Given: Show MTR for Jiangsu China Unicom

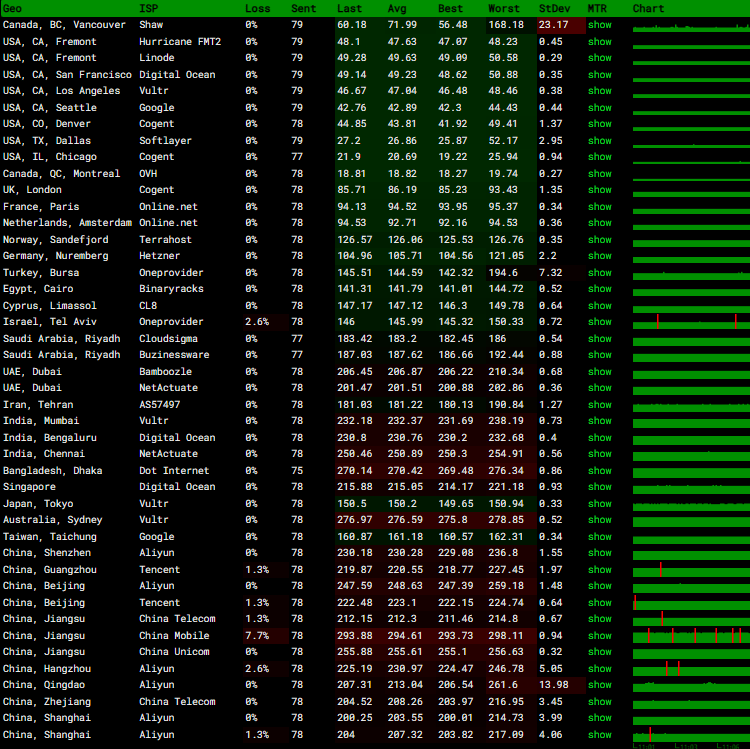Looking at the screenshot, I should click(600, 652).
